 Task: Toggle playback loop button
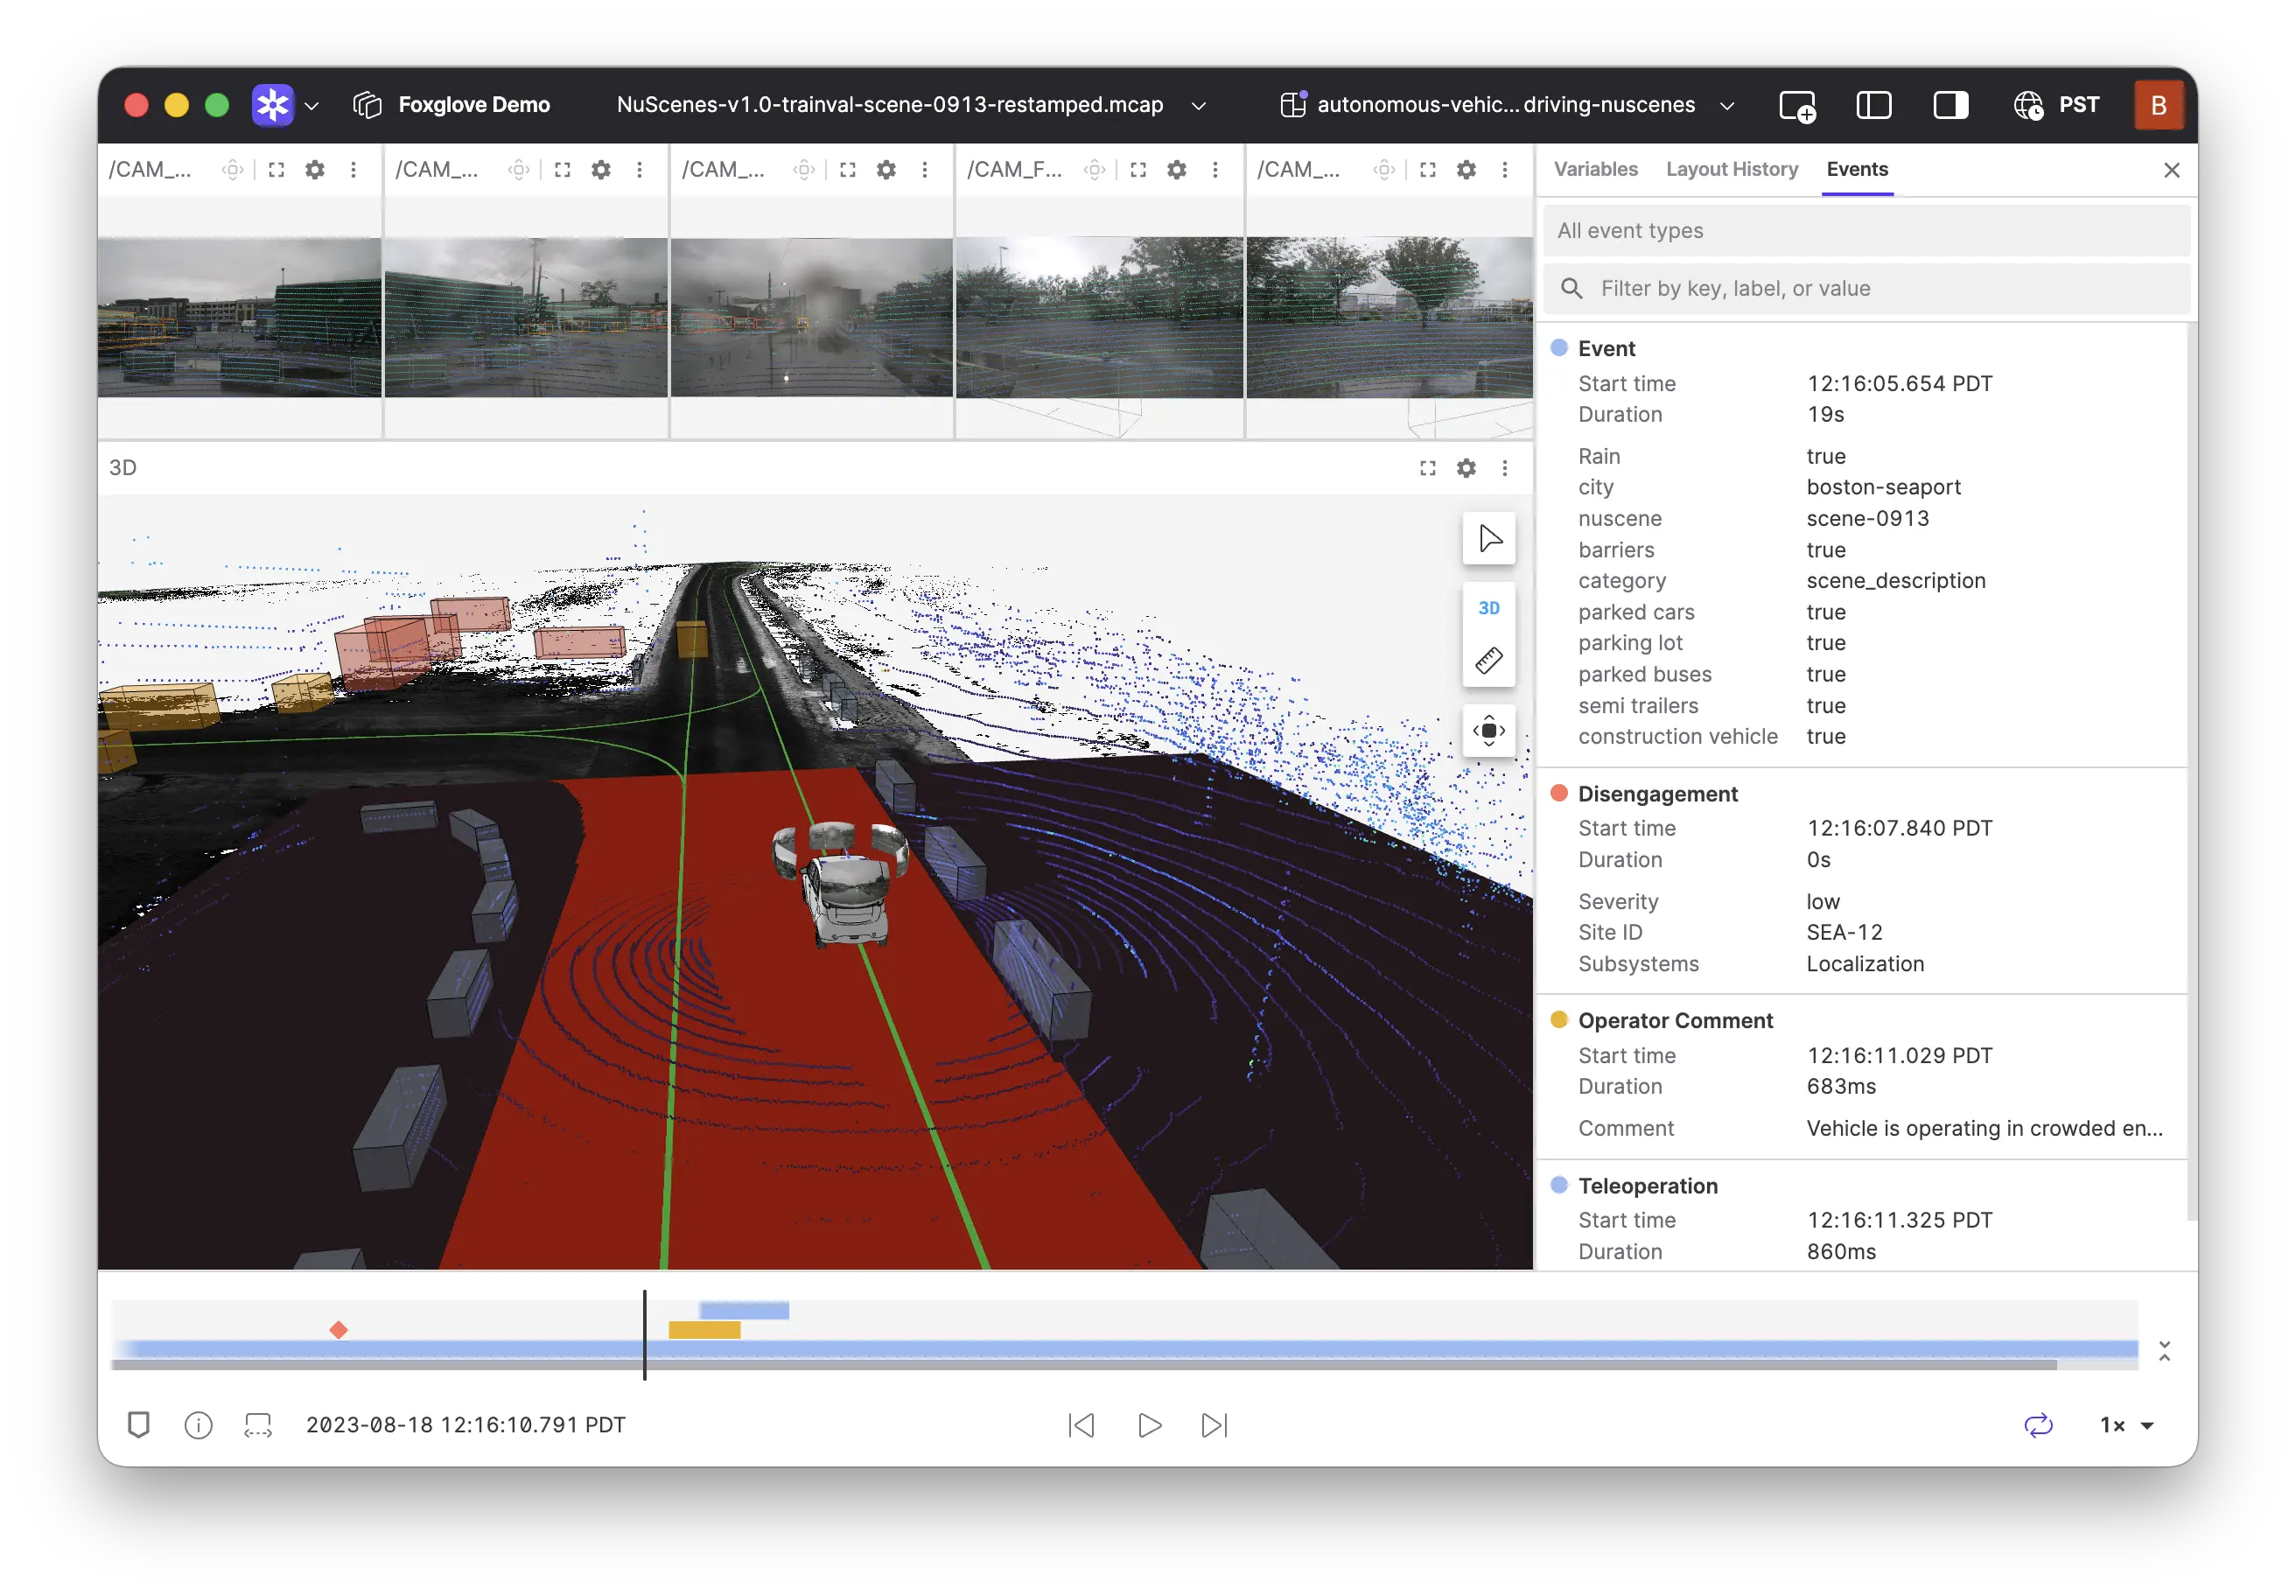click(x=2038, y=1425)
